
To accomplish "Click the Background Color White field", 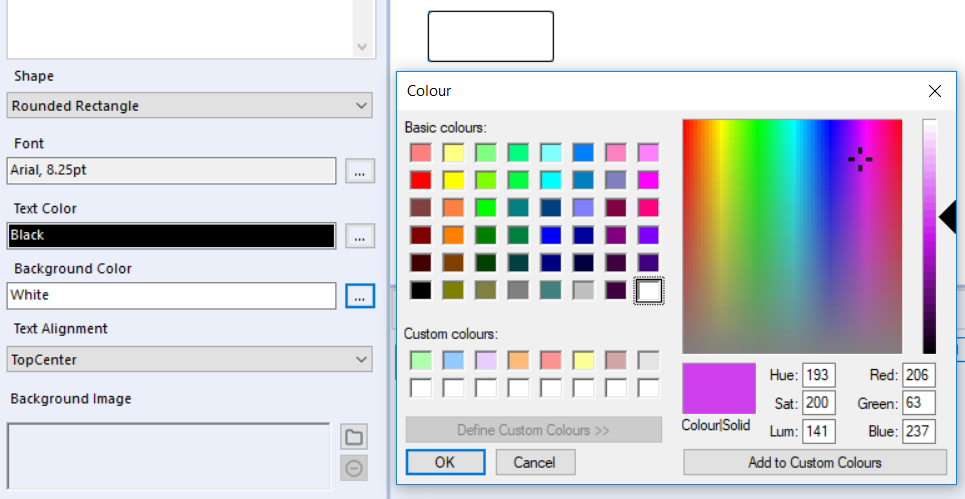I will [x=171, y=296].
